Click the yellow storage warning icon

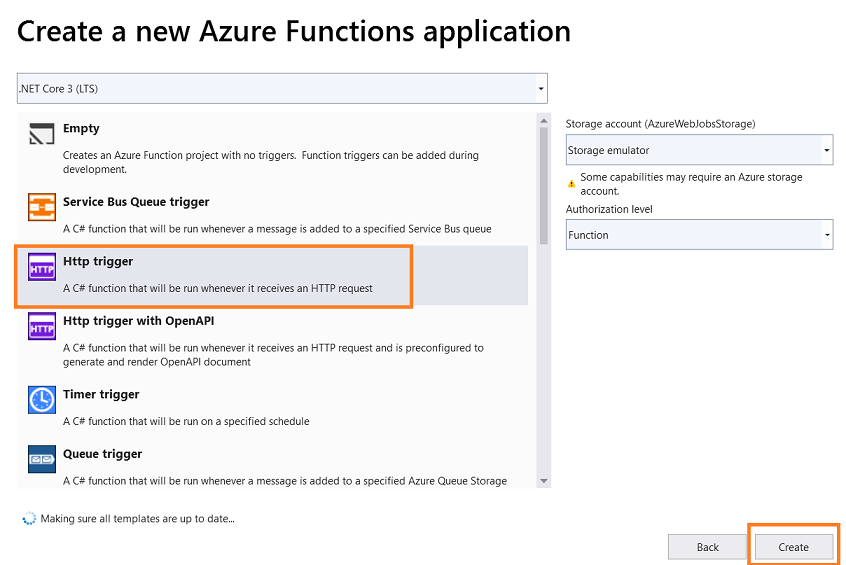tap(571, 184)
